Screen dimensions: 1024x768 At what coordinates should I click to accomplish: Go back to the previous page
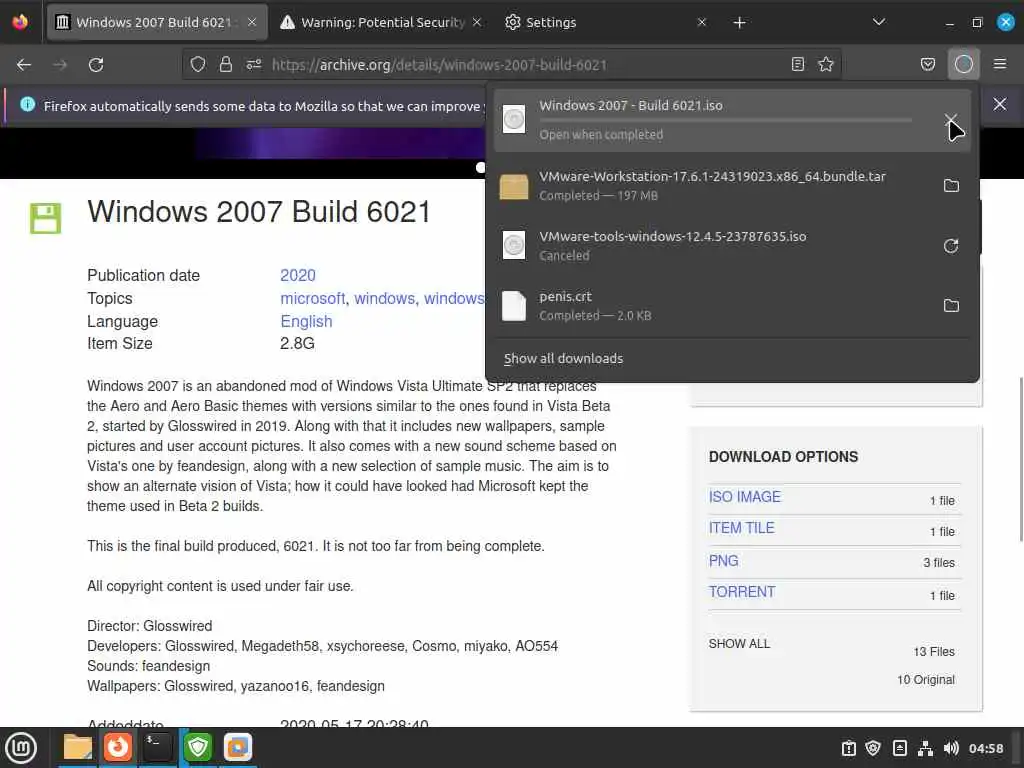[24, 65]
